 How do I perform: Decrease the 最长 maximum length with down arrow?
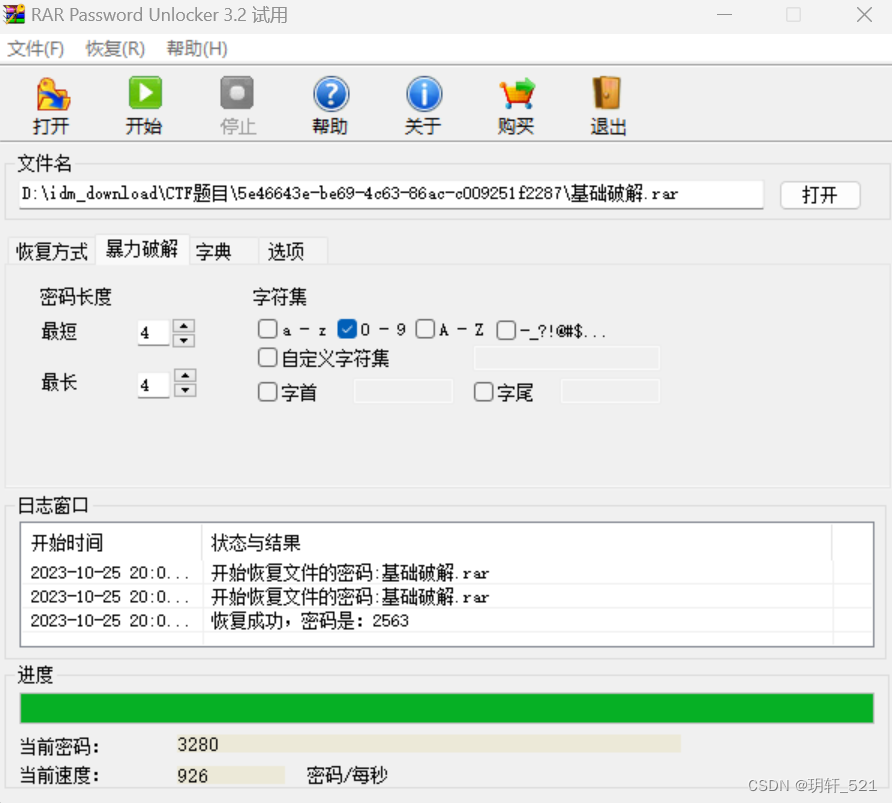point(185,390)
